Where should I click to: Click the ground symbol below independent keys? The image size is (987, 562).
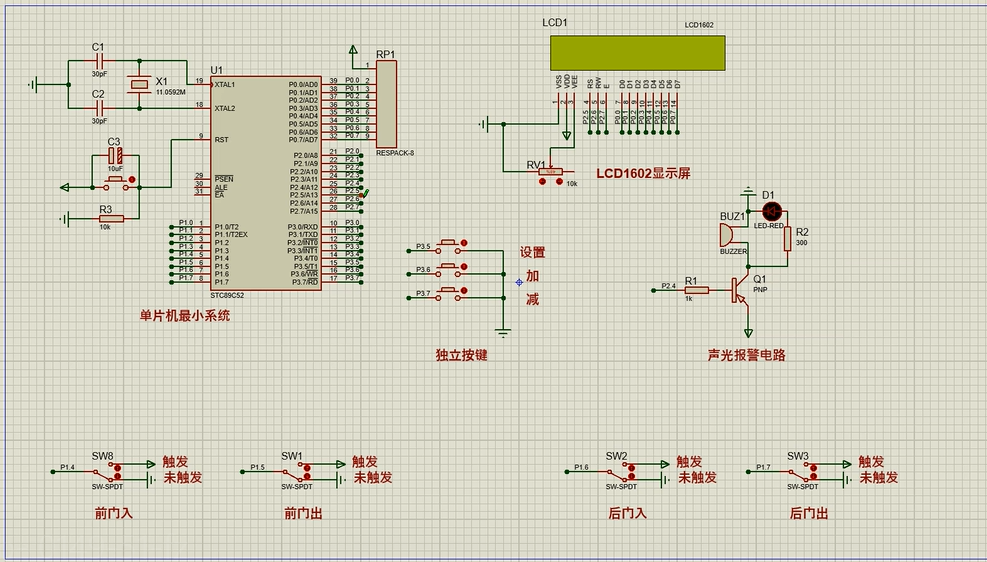[503, 332]
